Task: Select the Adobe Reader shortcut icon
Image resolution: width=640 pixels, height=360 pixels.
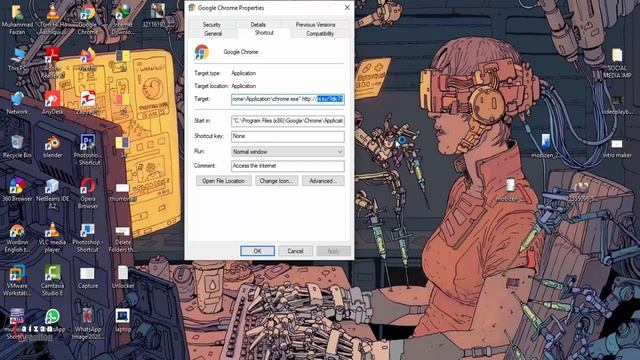Action: tap(52, 62)
